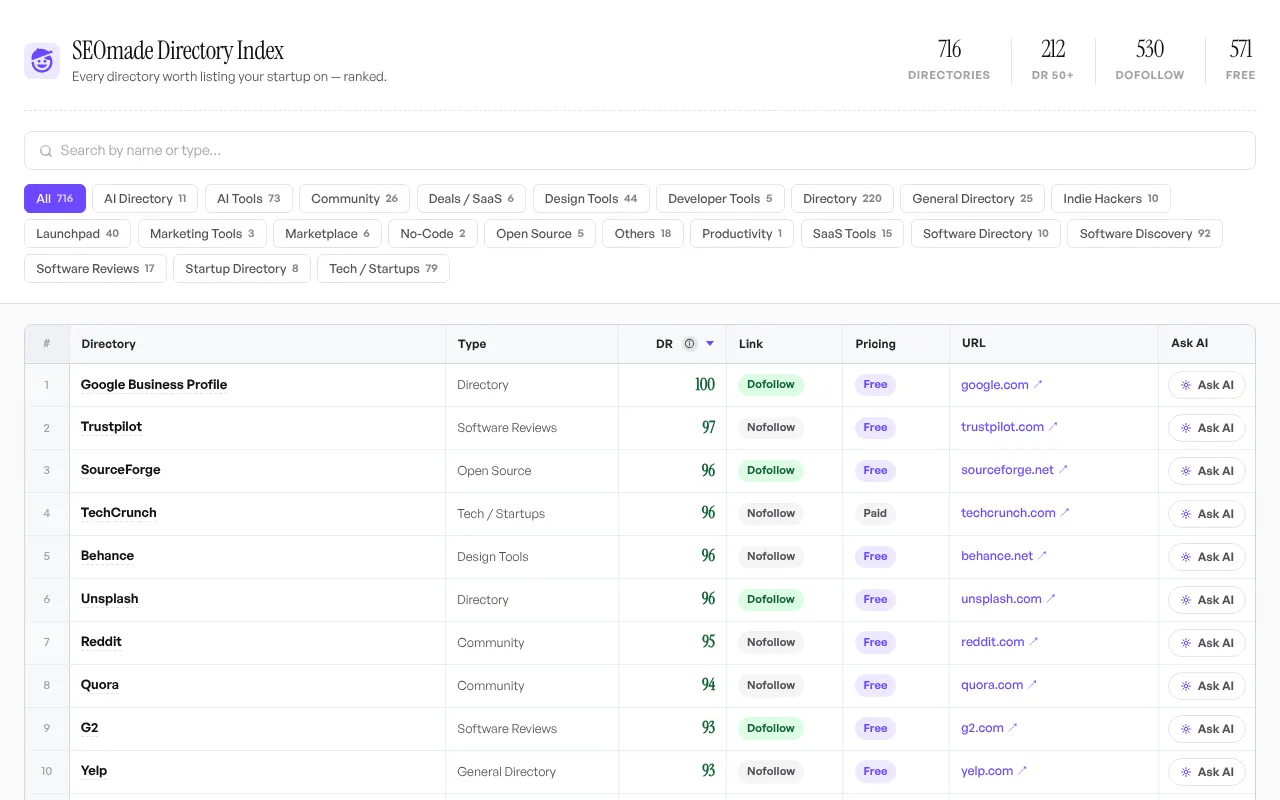Click the DR value 97 for Trustpilot

708,427
